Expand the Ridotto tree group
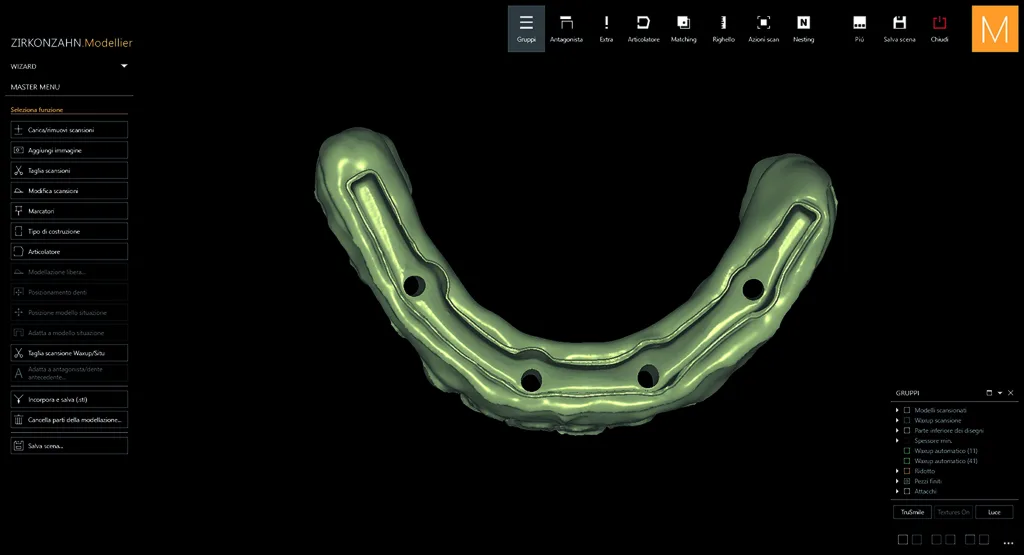Viewport: 1024px width, 555px height. point(897,471)
